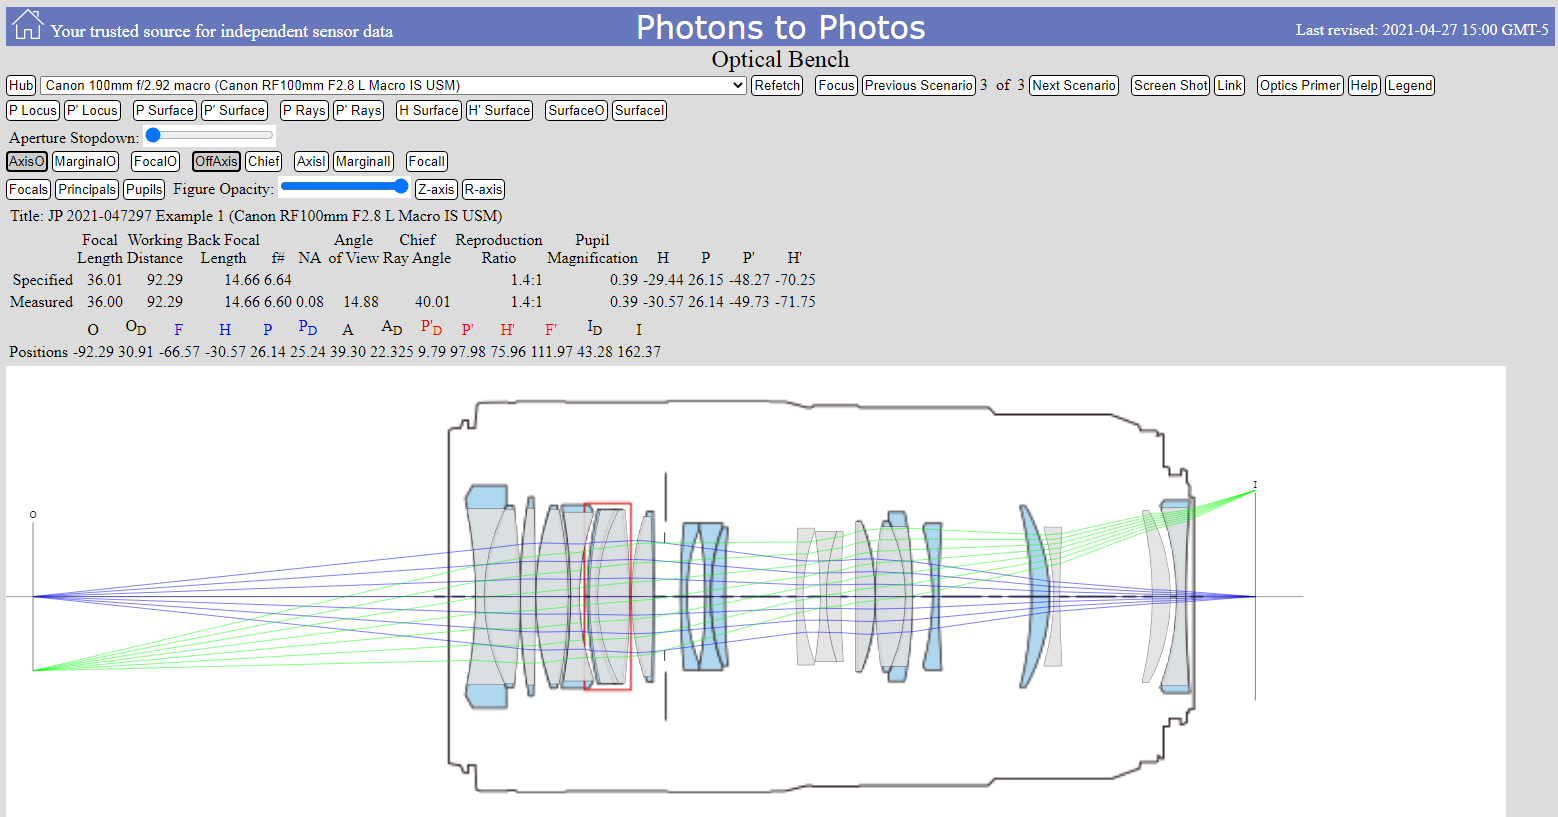The height and width of the screenshot is (817, 1558).
Task: Click the measured angle of view 14.88
Action: click(x=361, y=302)
